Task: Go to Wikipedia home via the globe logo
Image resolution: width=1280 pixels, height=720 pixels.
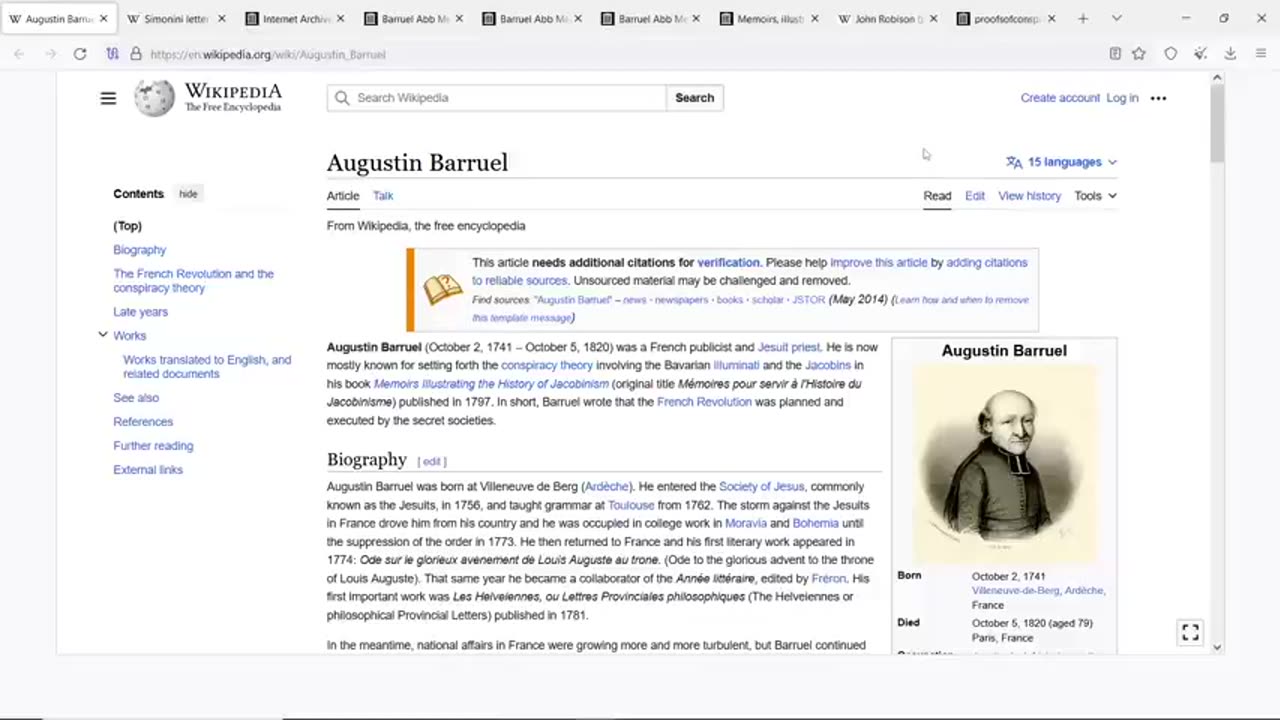Action: 154,98
